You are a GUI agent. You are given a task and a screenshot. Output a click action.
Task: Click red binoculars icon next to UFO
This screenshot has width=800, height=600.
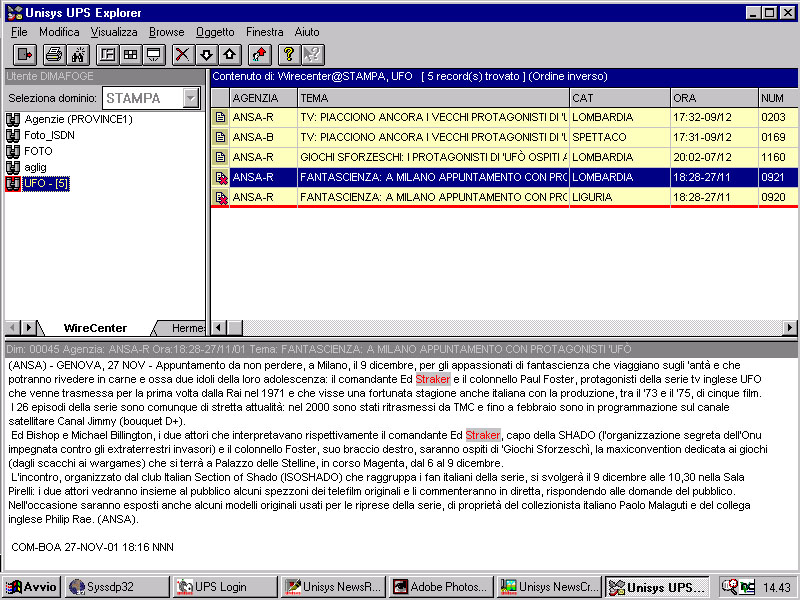[13, 184]
